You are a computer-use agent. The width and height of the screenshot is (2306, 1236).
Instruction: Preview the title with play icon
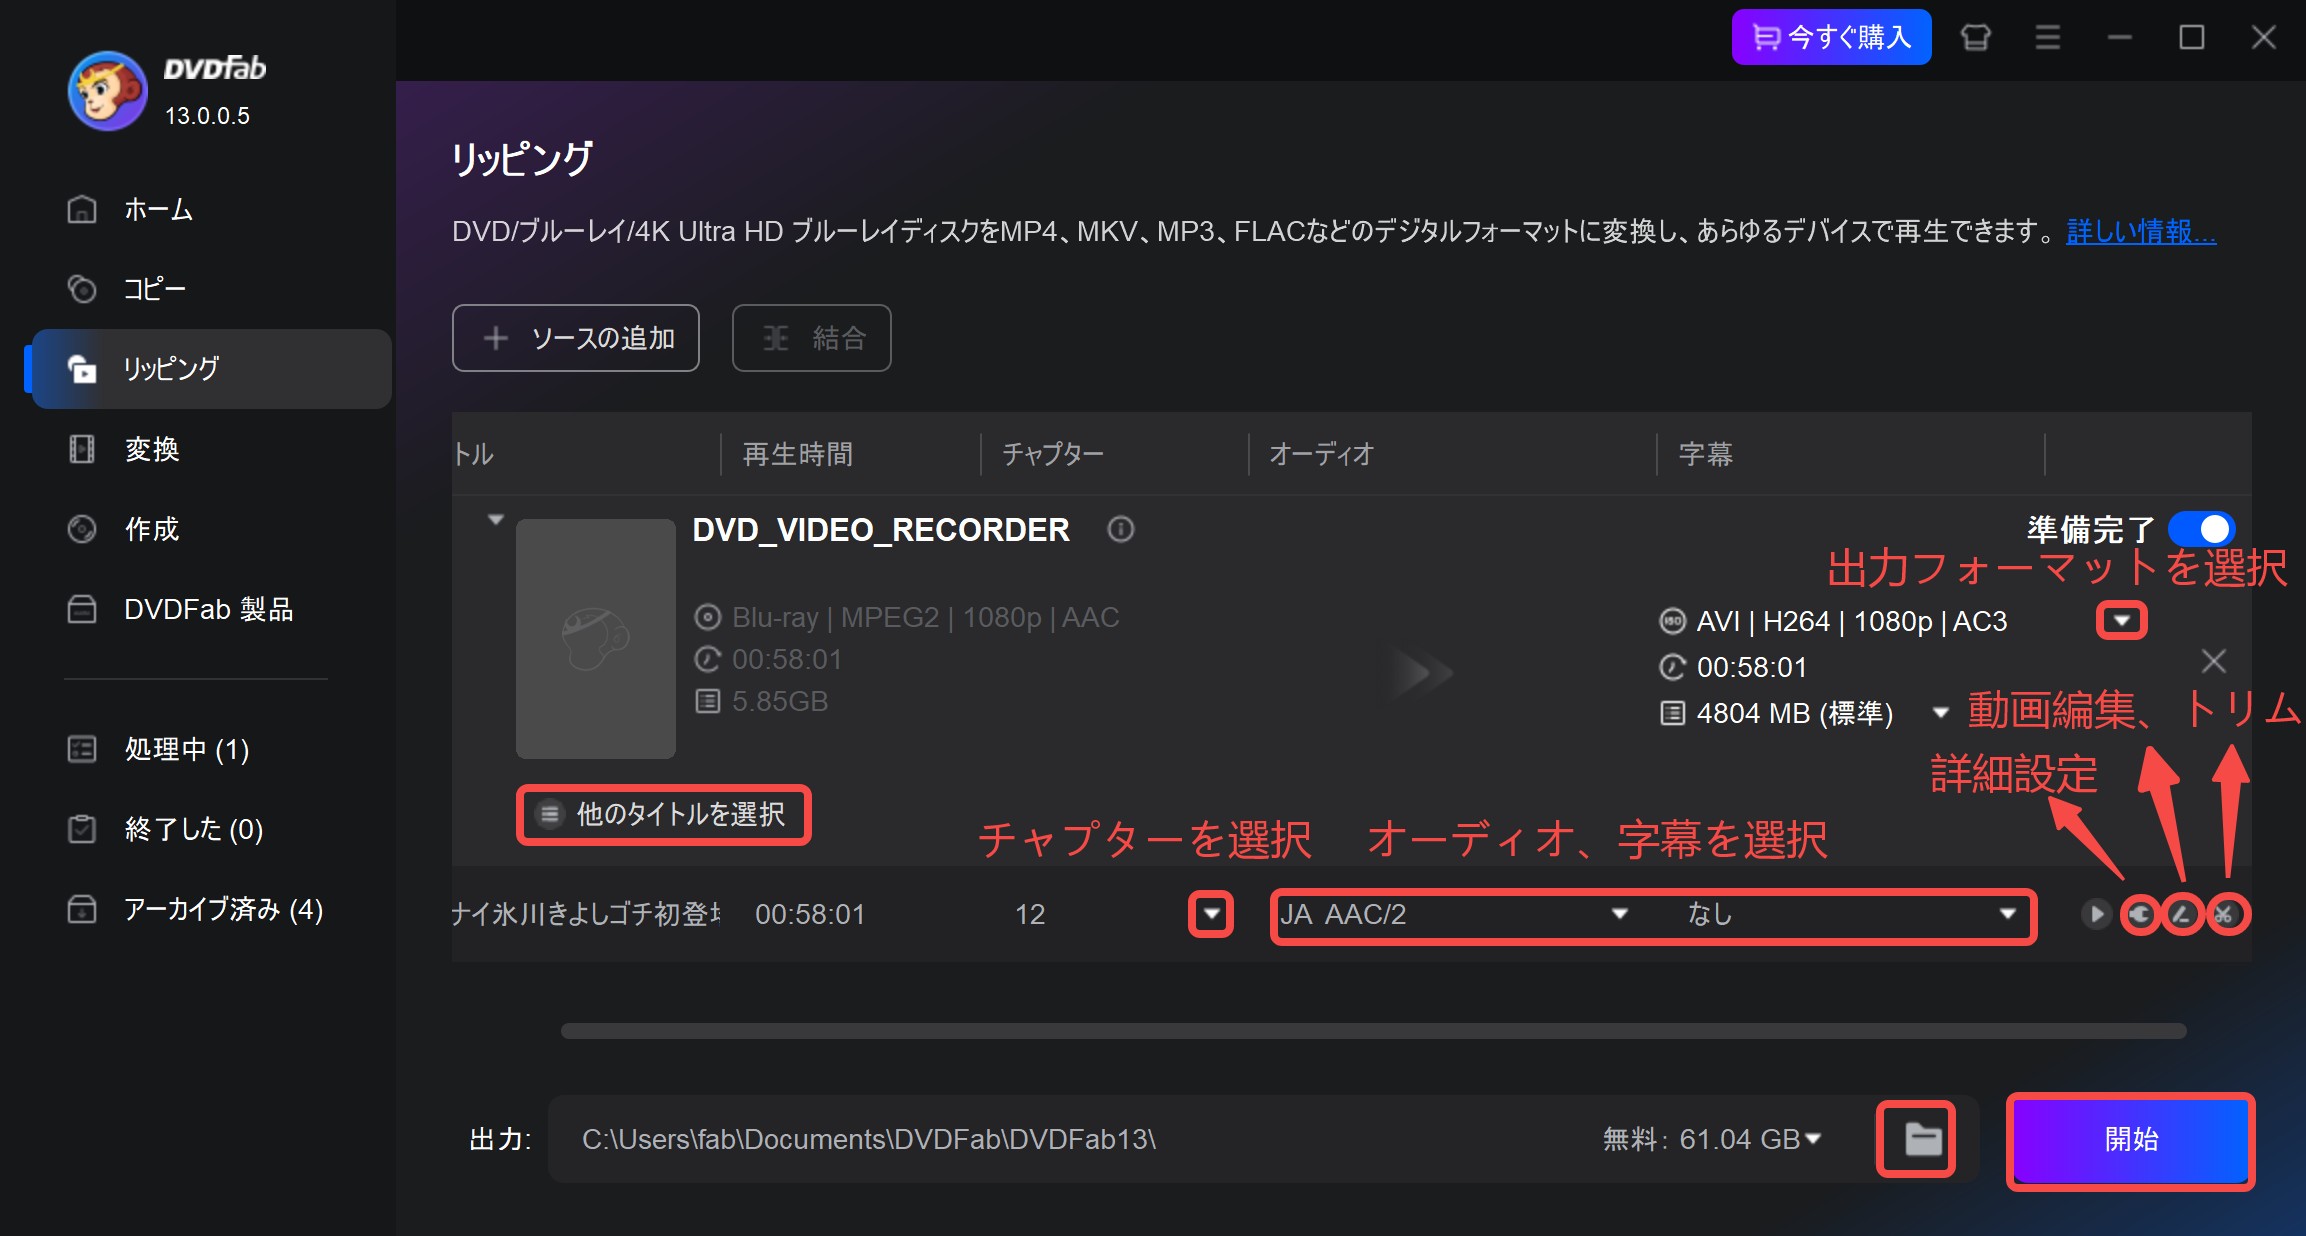2096,914
